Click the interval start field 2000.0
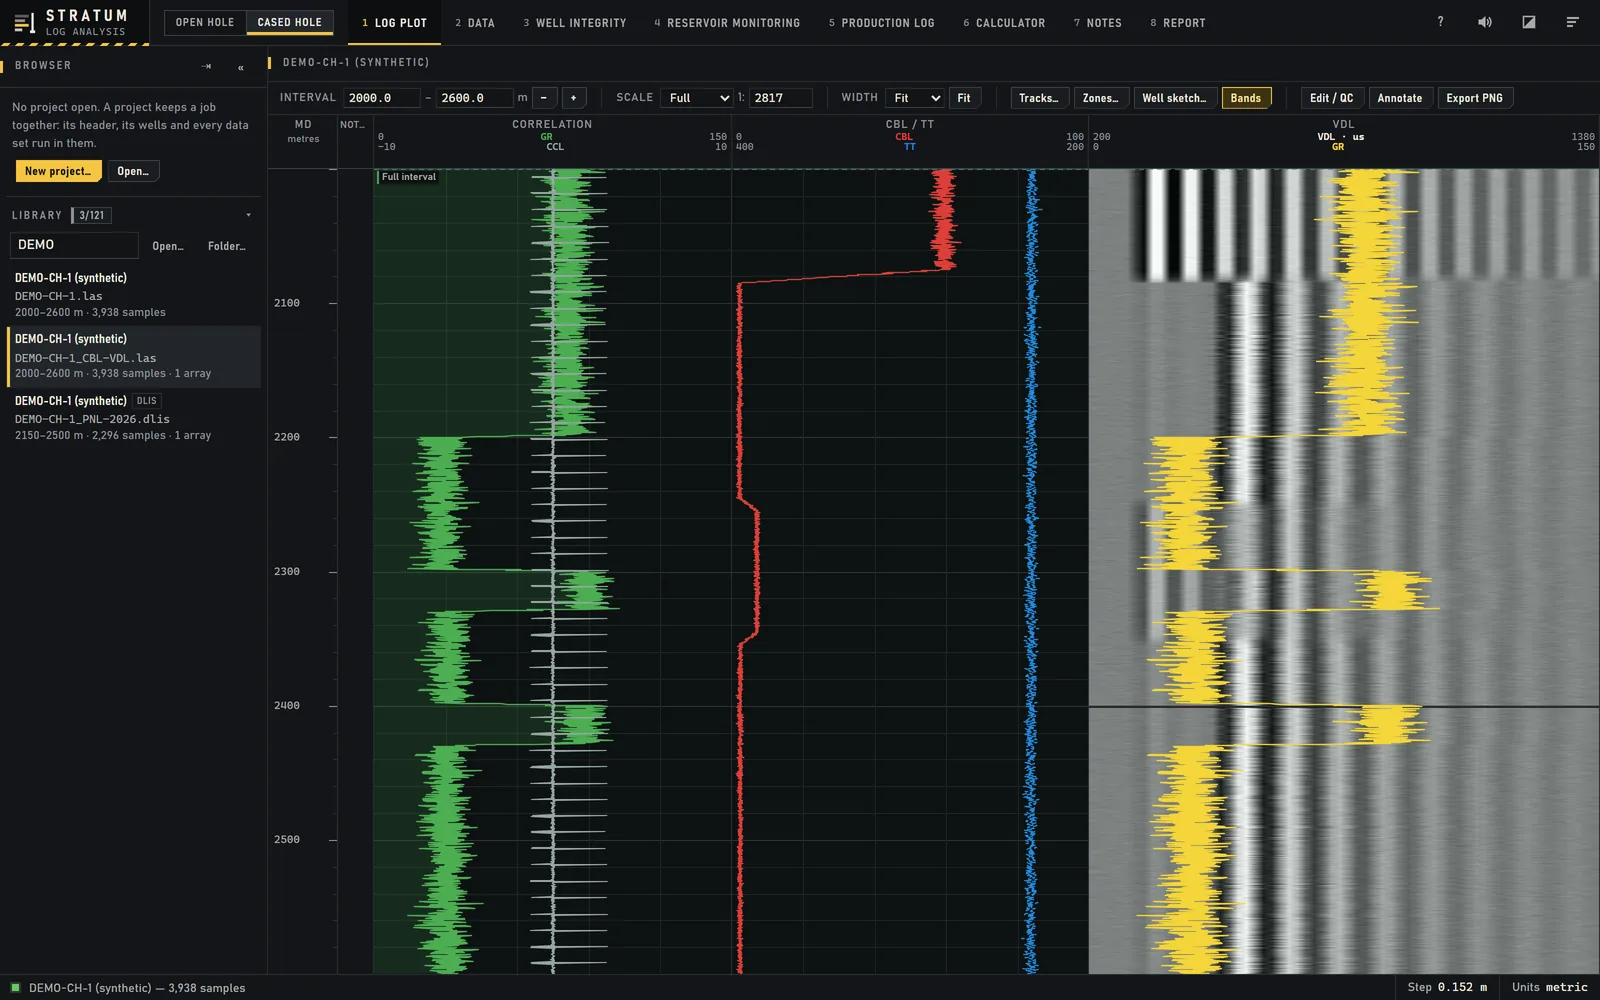 [382, 98]
